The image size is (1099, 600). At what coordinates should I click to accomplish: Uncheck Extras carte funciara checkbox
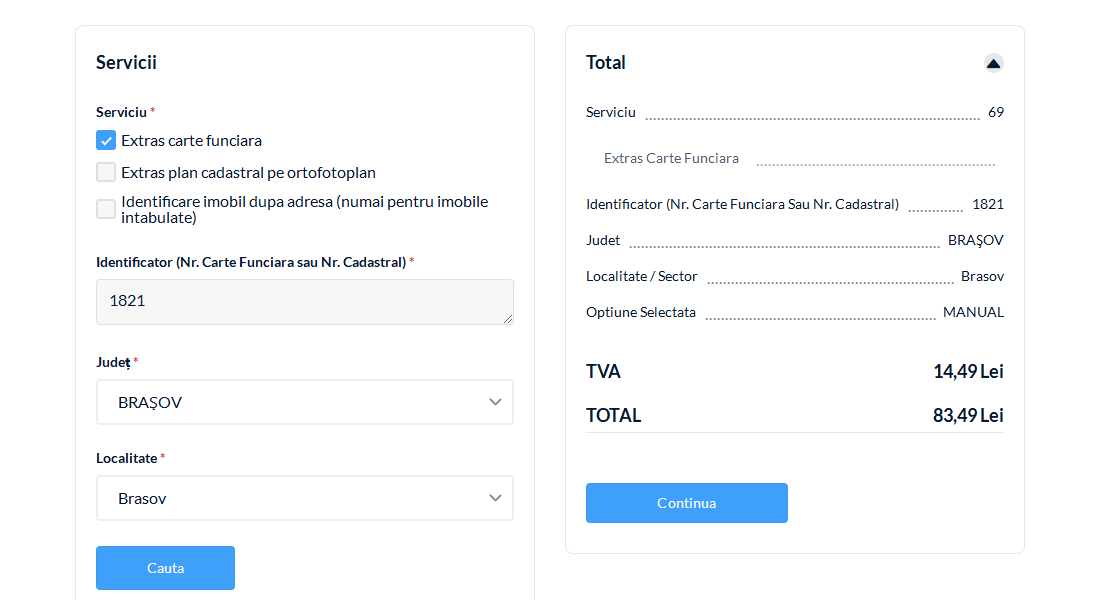[106, 140]
